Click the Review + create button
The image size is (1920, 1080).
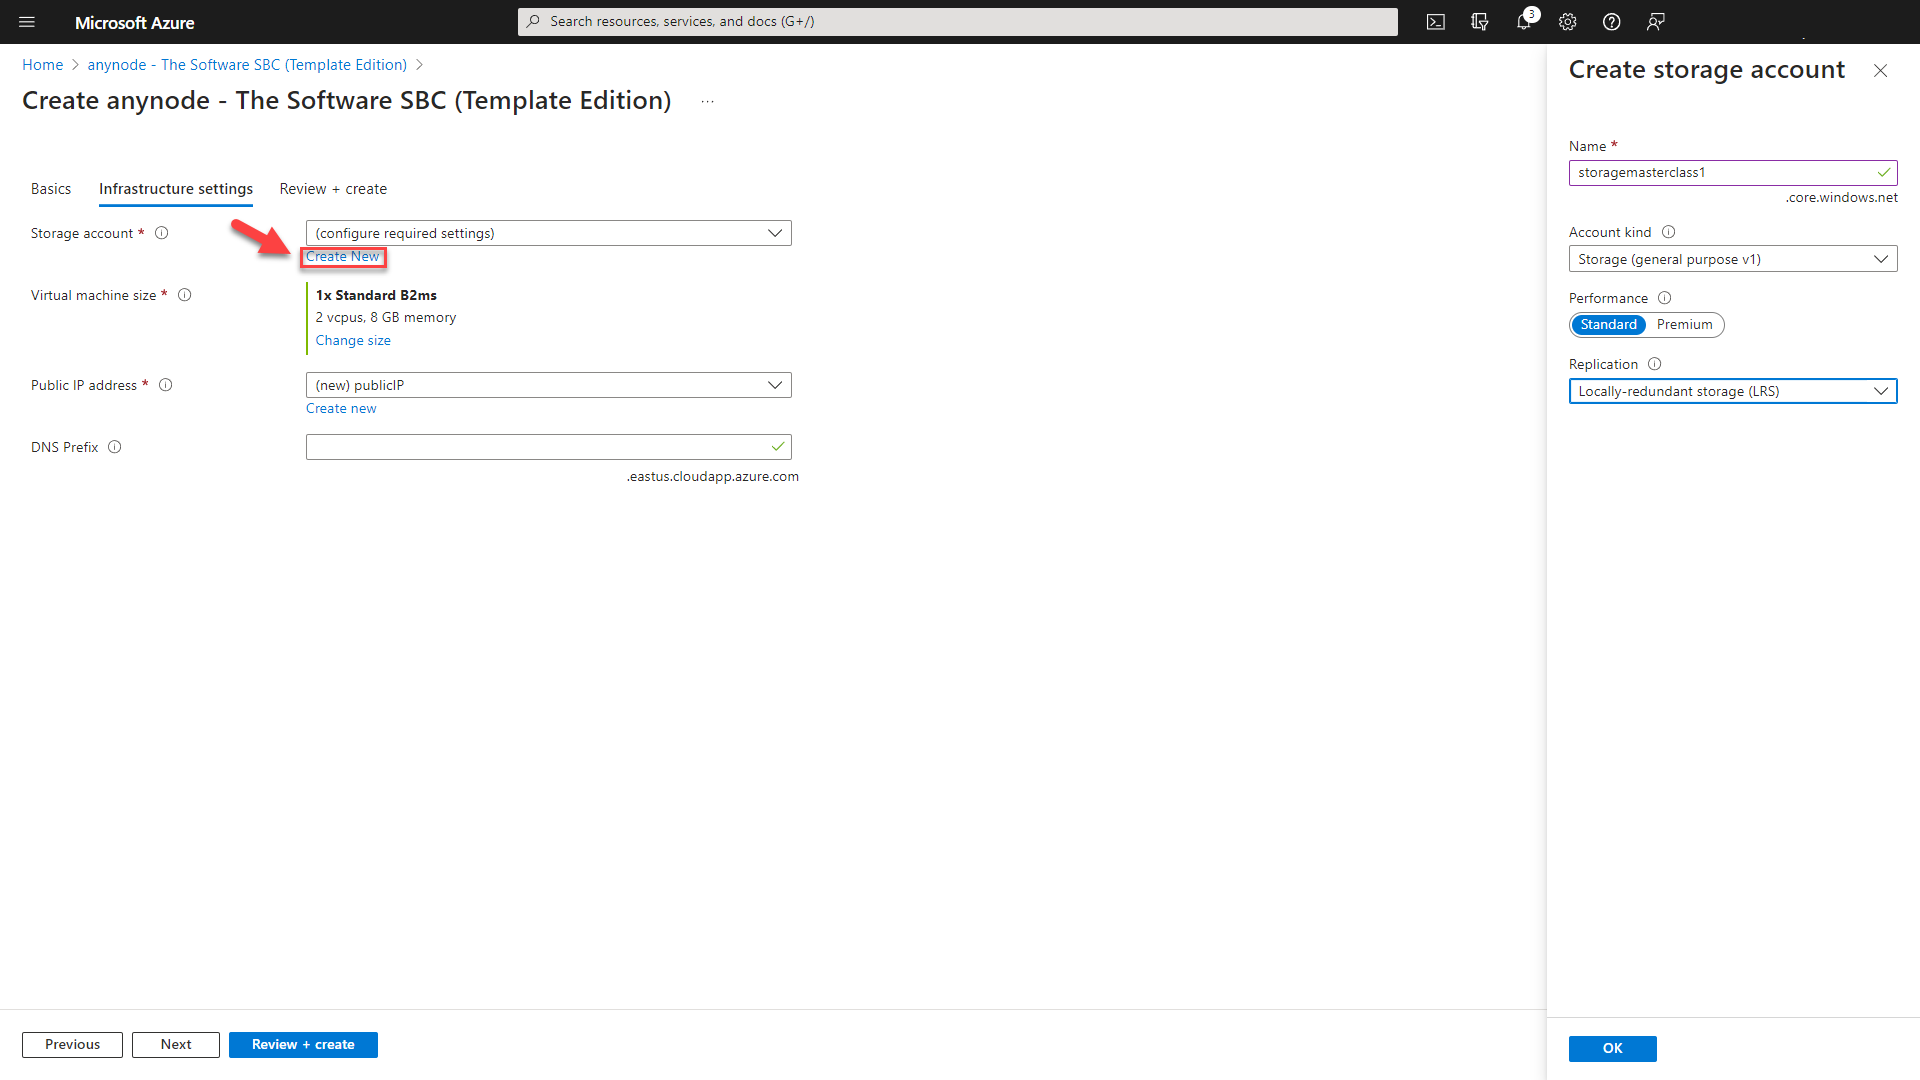click(x=303, y=1043)
